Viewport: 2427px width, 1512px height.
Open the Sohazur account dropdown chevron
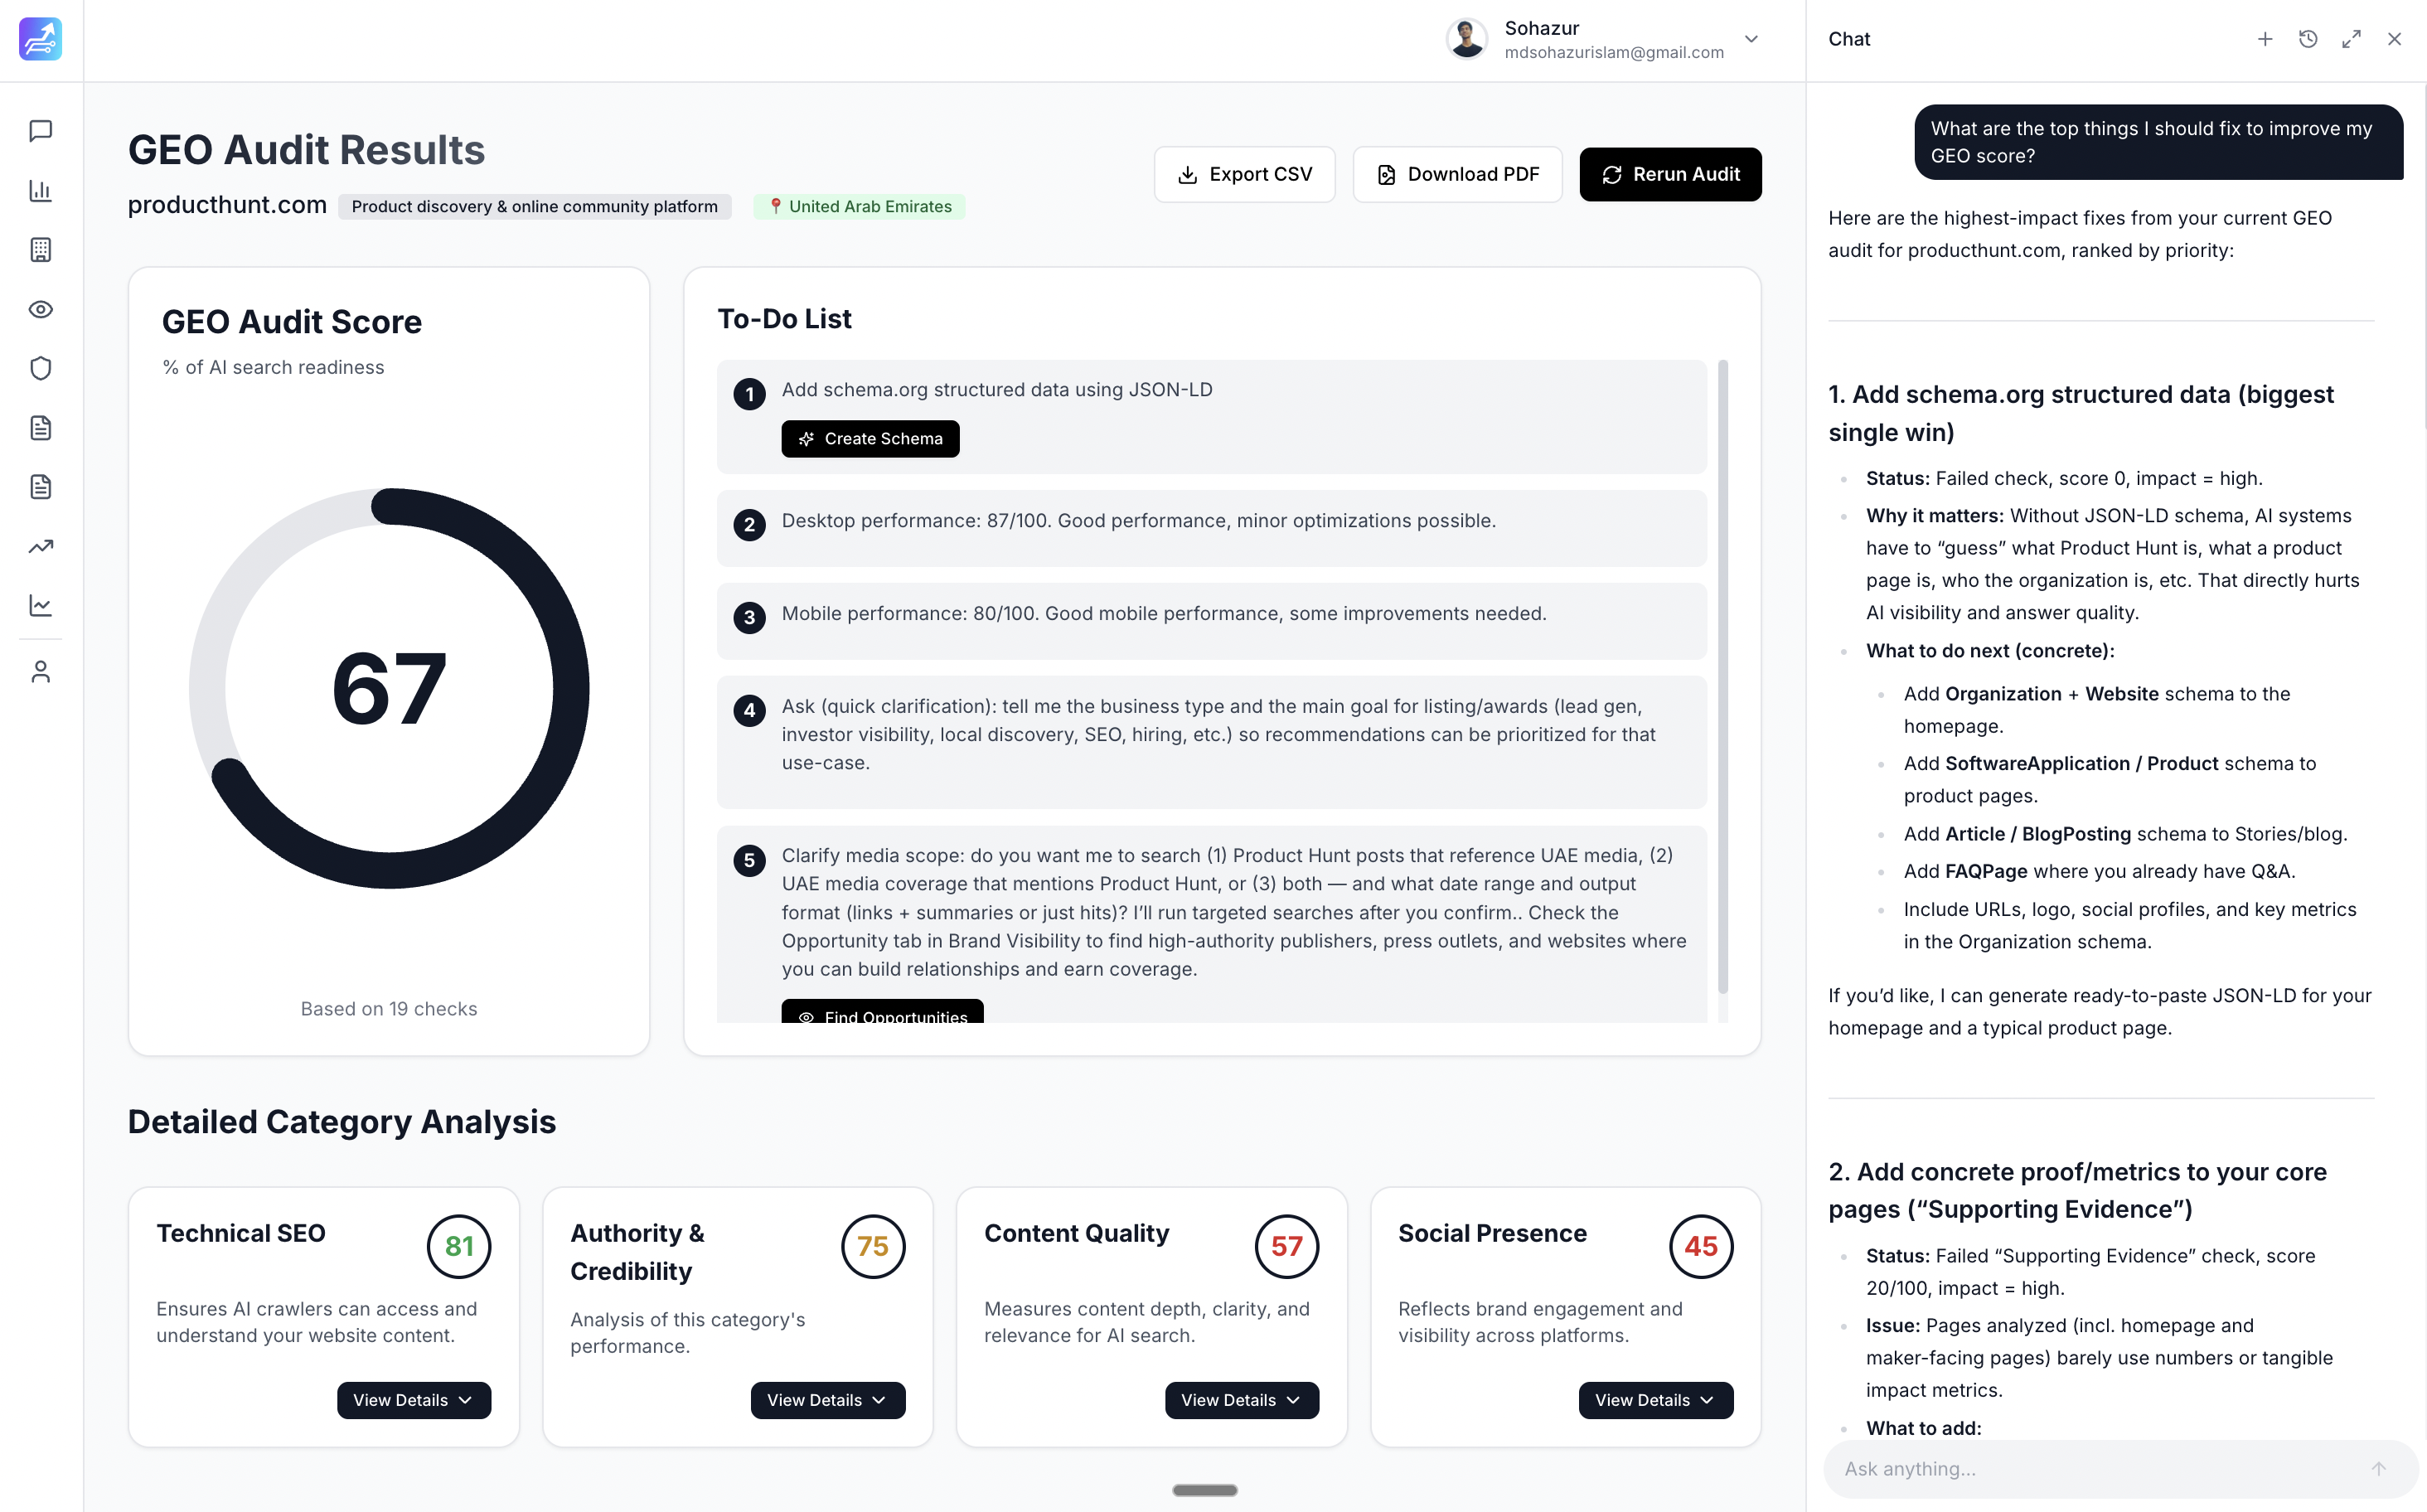[1751, 39]
